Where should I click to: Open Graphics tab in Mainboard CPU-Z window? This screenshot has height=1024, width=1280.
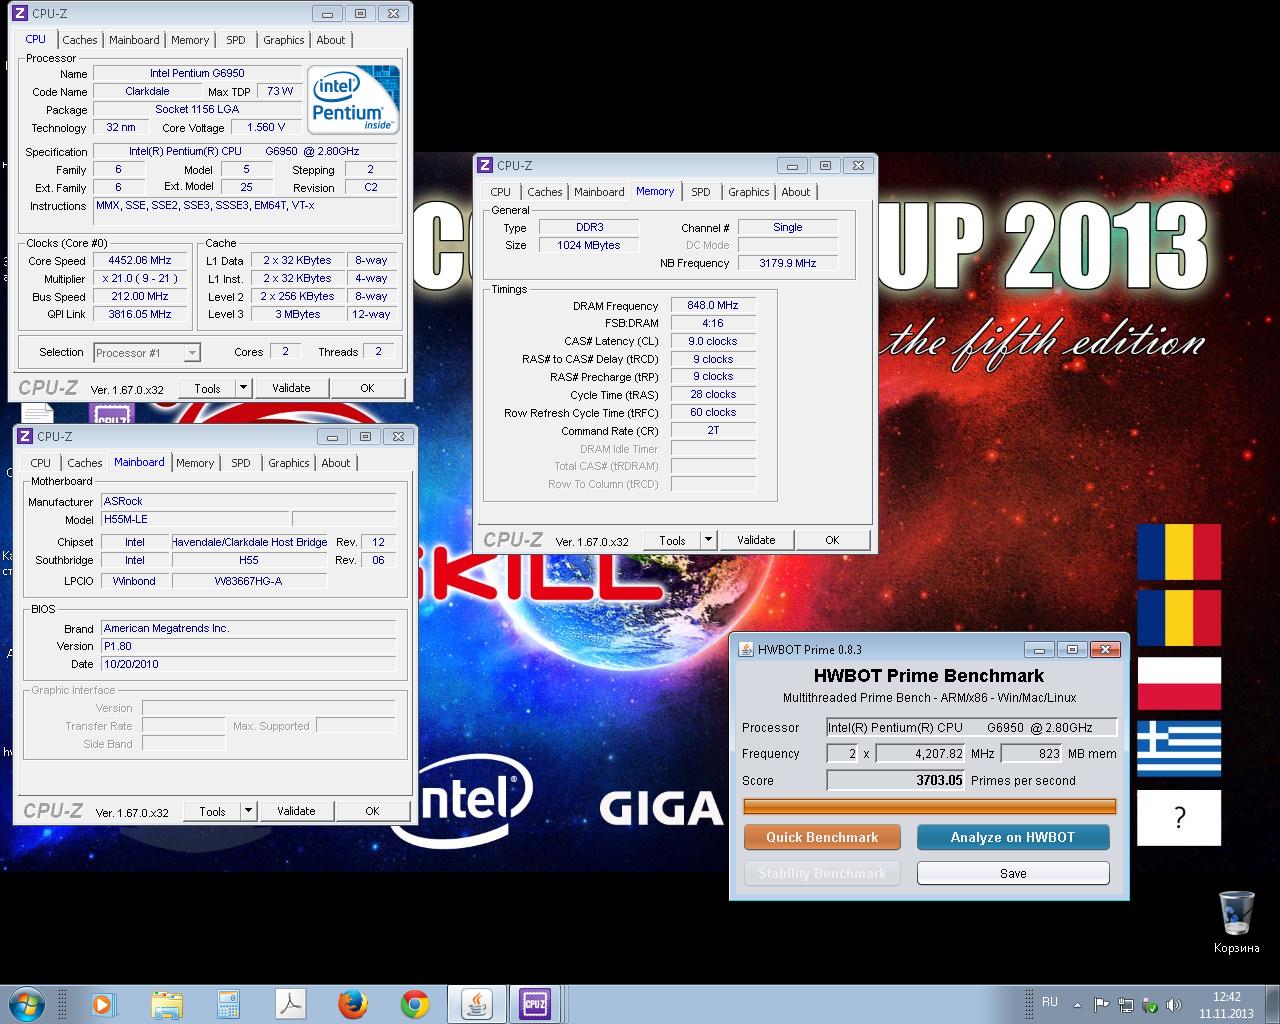coord(289,463)
